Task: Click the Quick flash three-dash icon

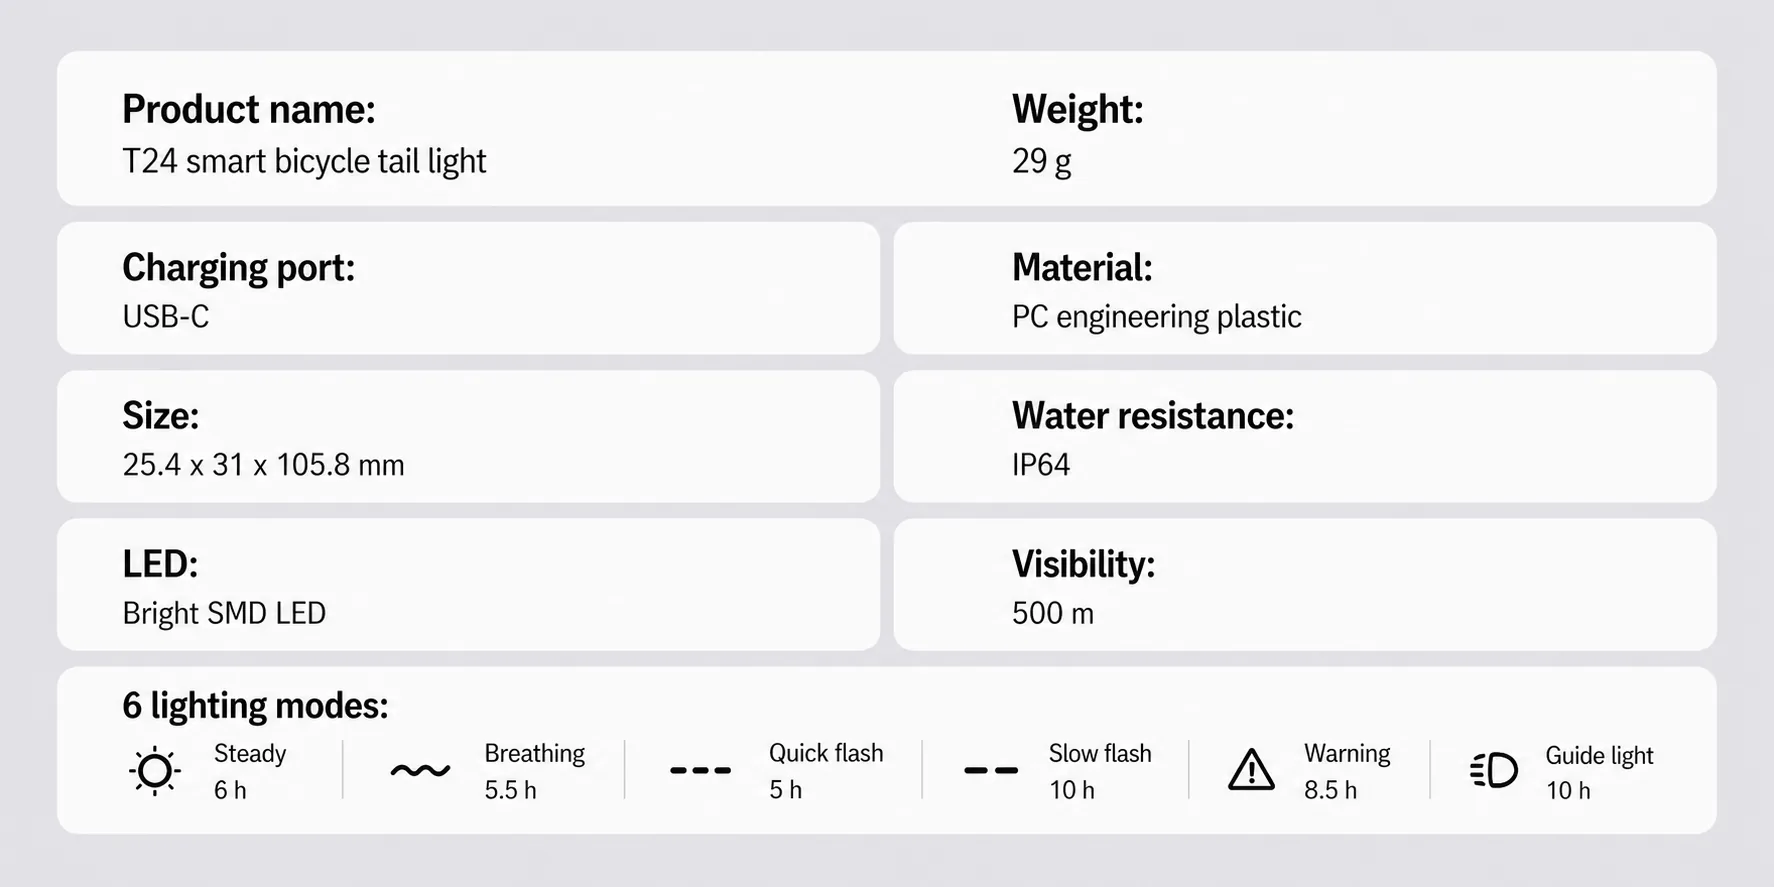Action: pyautogui.click(x=700, y=771)
